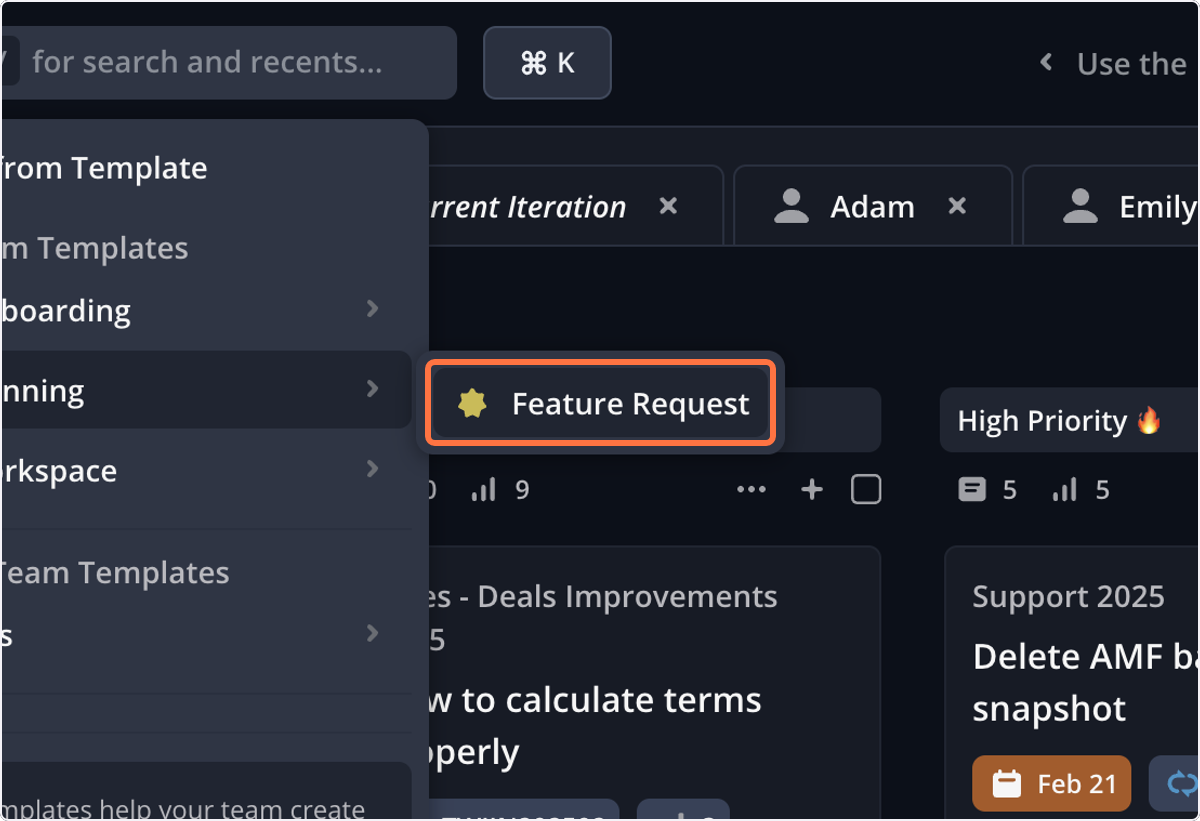Click the From Template header

tap(103, 168)
